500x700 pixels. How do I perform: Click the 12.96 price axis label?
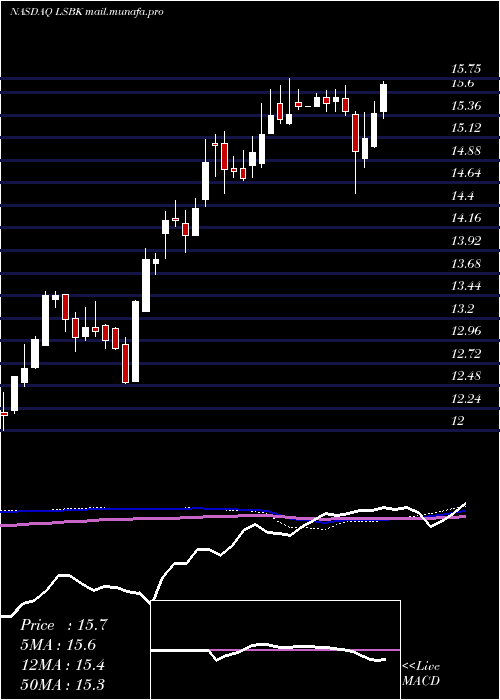pyautogui.click(x=466, y=331)
